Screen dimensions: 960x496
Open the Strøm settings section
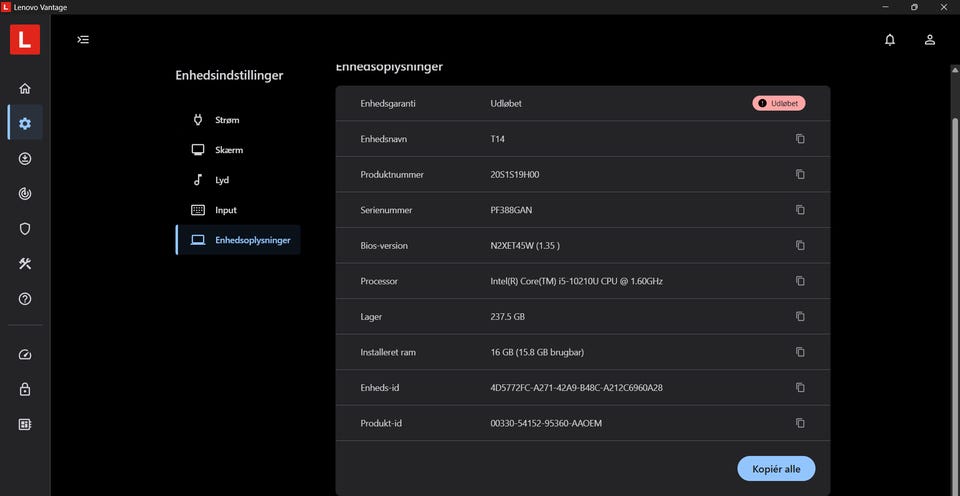point(238,120)
